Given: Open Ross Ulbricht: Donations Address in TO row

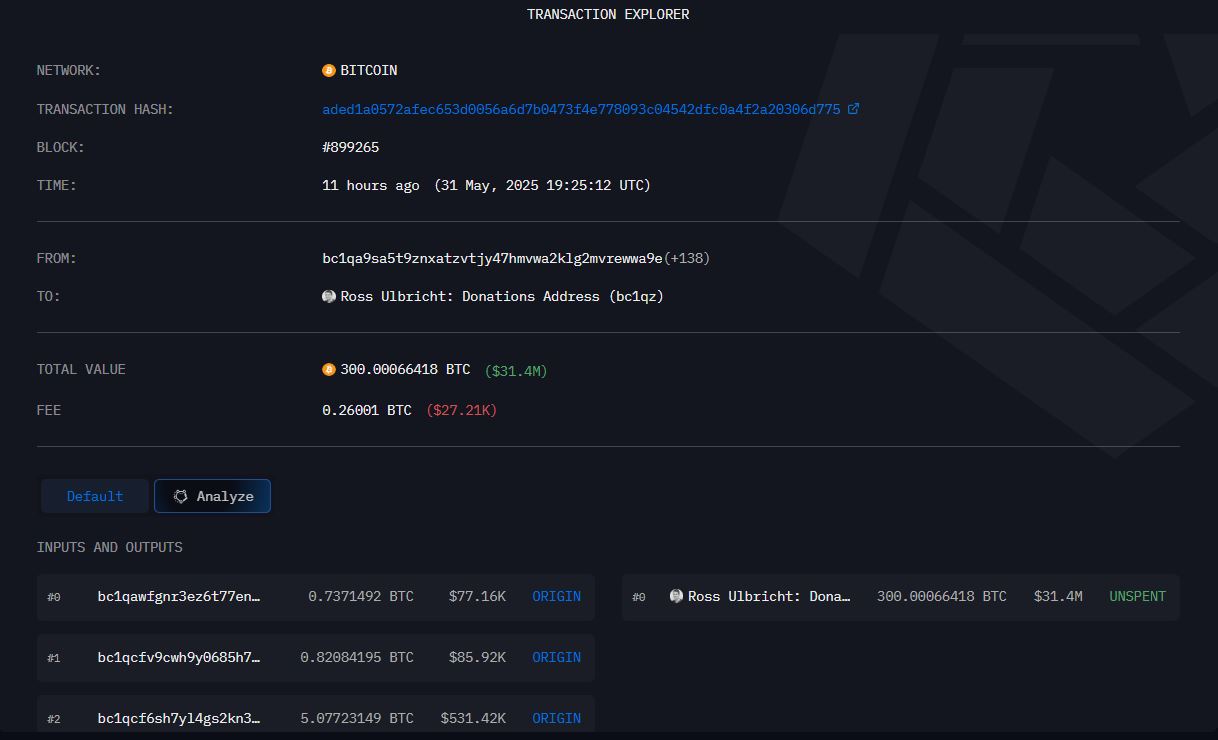Looking at the screenshot, I should click(x=502, y=296).
